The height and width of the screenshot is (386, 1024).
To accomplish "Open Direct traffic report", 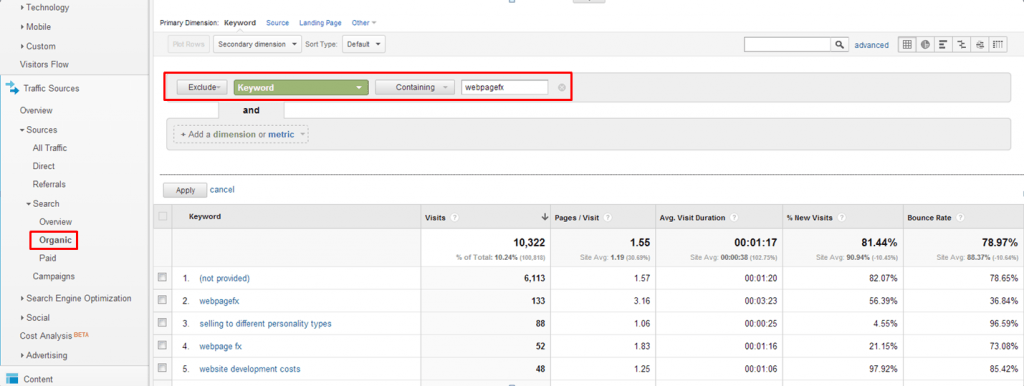I will tap(44, 167).
